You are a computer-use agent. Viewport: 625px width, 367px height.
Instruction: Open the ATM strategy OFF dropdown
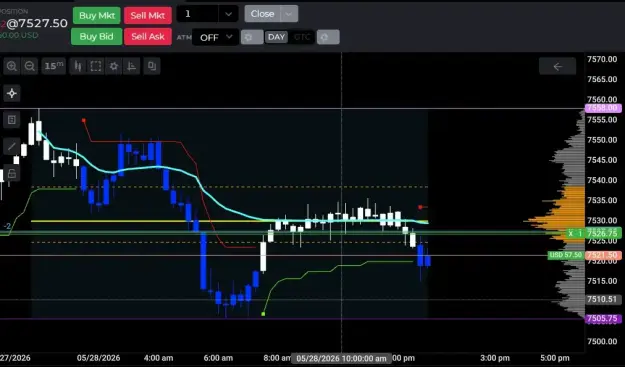tap(216, 37)
